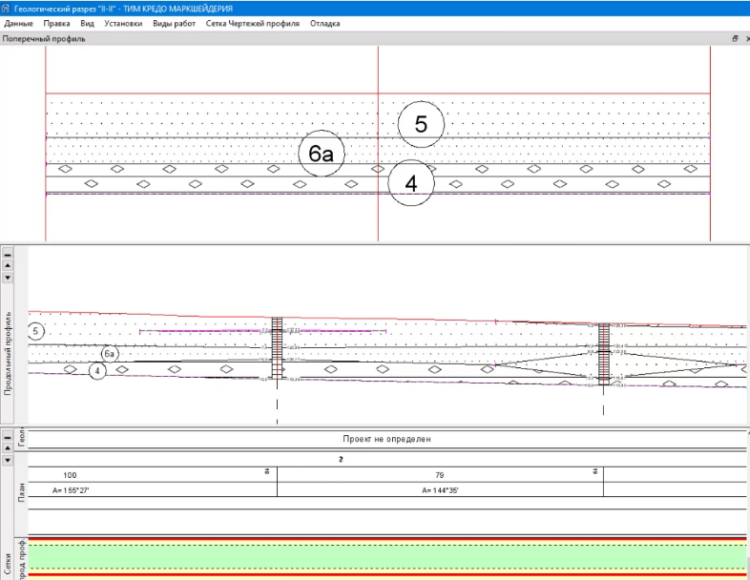Click the app icon in title bar
750x580 pixels.
tap(6, 8)
